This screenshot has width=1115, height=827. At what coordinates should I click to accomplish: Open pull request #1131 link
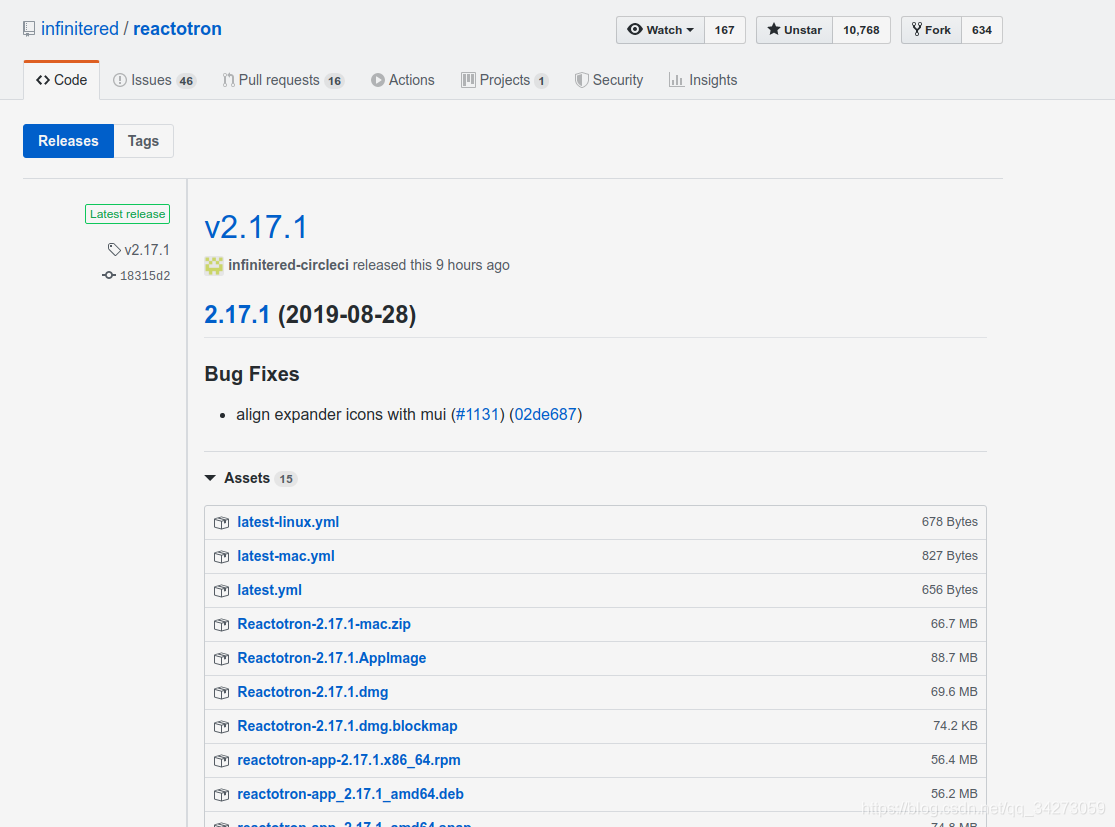point(479,415)
